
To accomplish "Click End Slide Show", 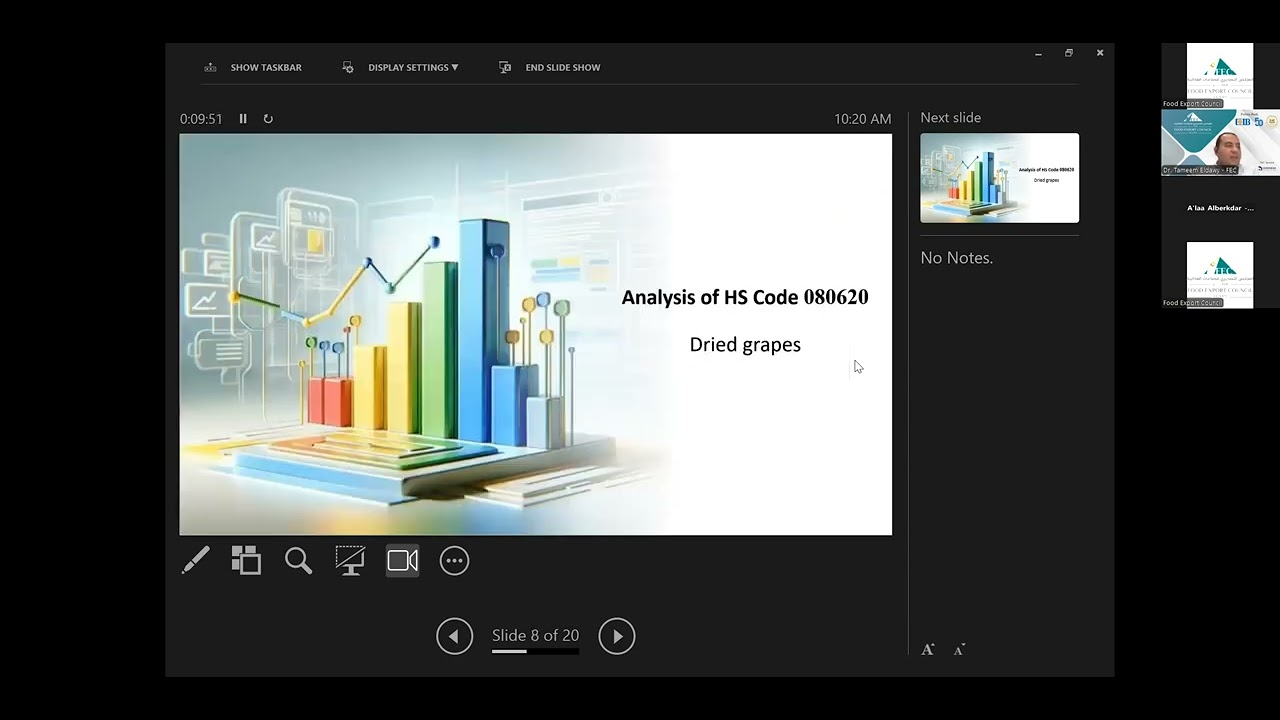I will (x=550, y=67).
